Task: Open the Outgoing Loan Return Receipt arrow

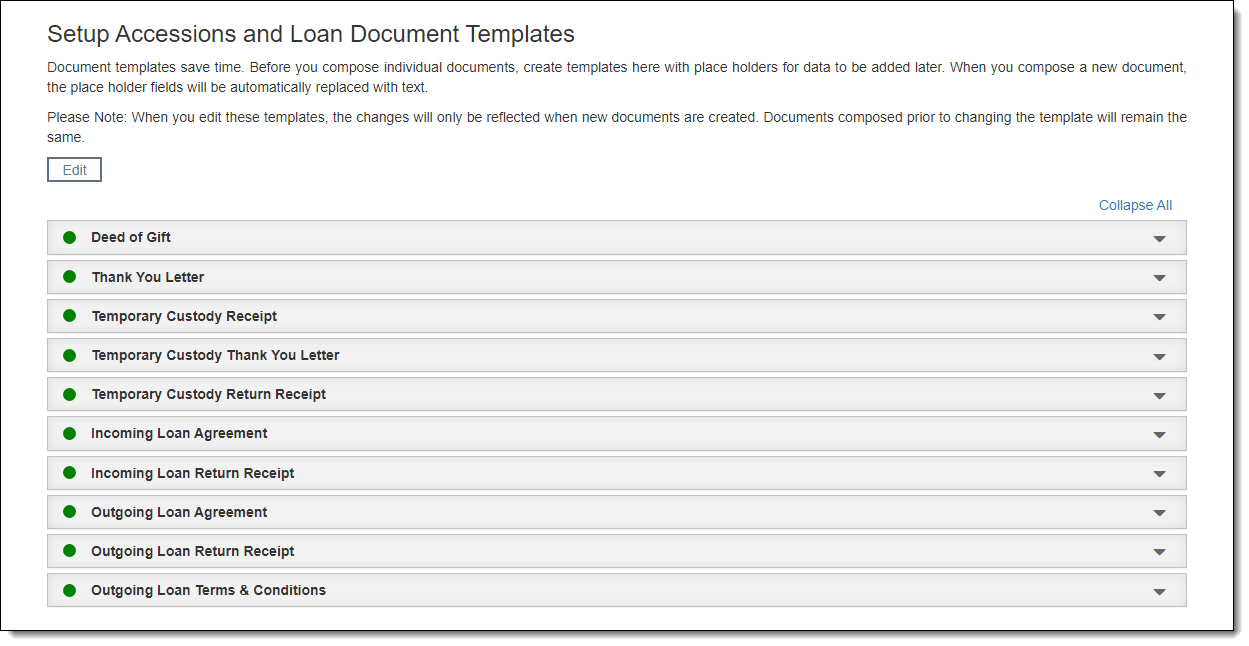Action: (1159, 552)
